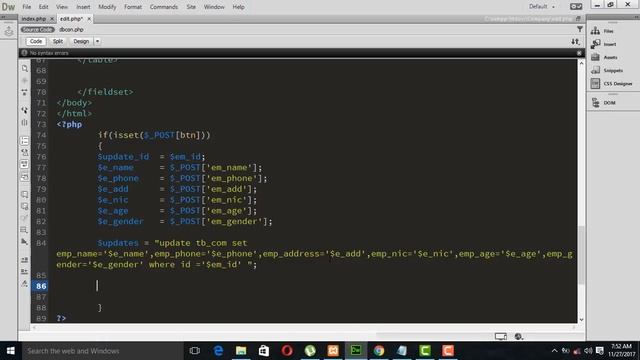
Task: Click the restore document window icon
Action: [578, 19]
